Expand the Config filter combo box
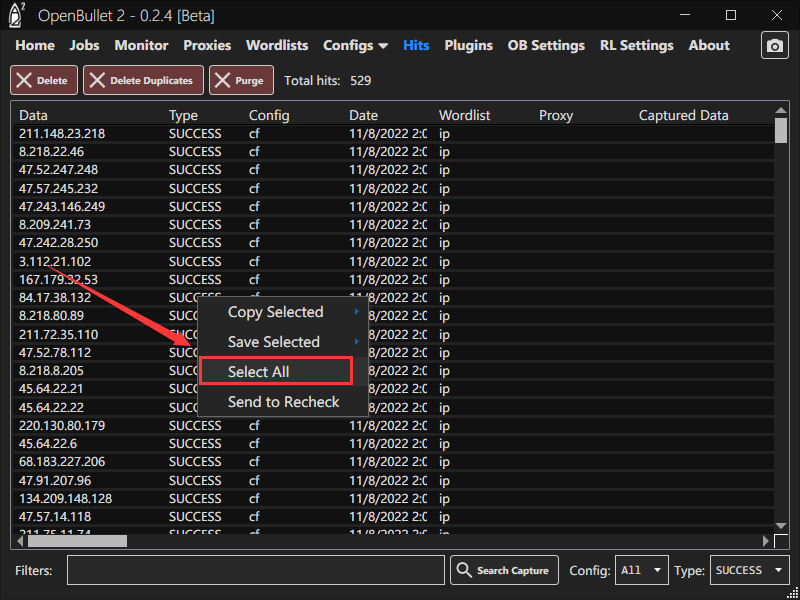The height and width of the screenshot is (600, 800). (642, 570)
